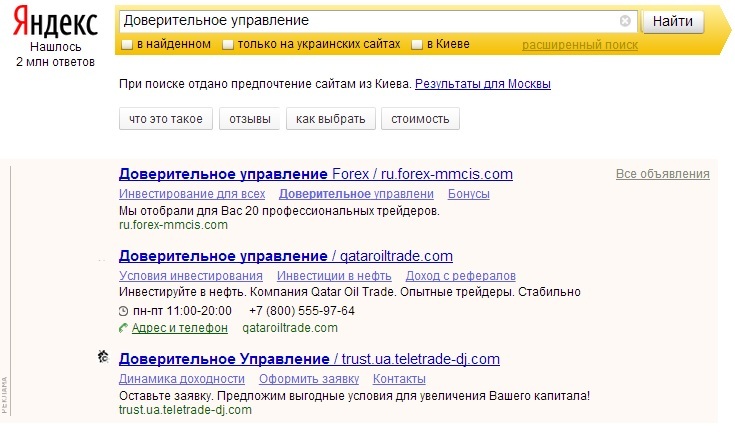The height and width of the screenshot is (433, 735).
Task: Choose the 'стоимость' suggestion
Action: pyautogui.click(x=420, y=119)
